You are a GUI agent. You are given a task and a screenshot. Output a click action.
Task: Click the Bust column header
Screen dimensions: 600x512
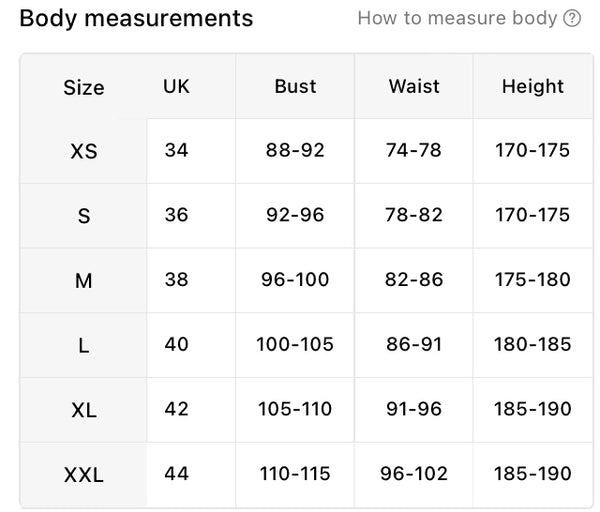pyautogui.click(x=295, y=86)
